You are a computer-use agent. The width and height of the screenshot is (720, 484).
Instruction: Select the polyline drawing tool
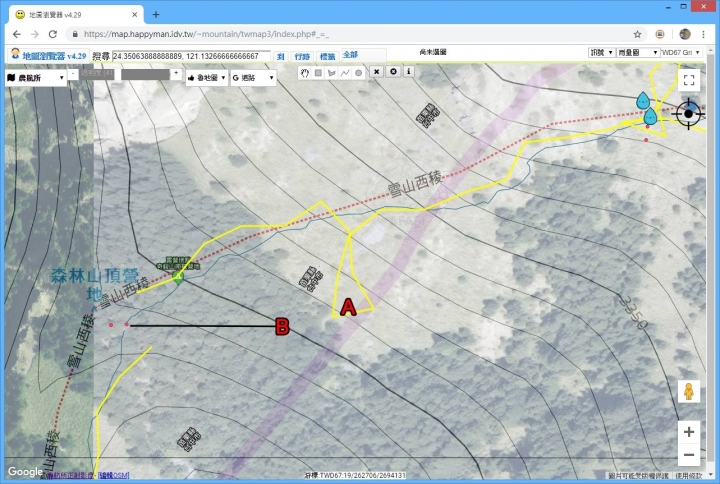pyautogui.click(x=345, y=73)
